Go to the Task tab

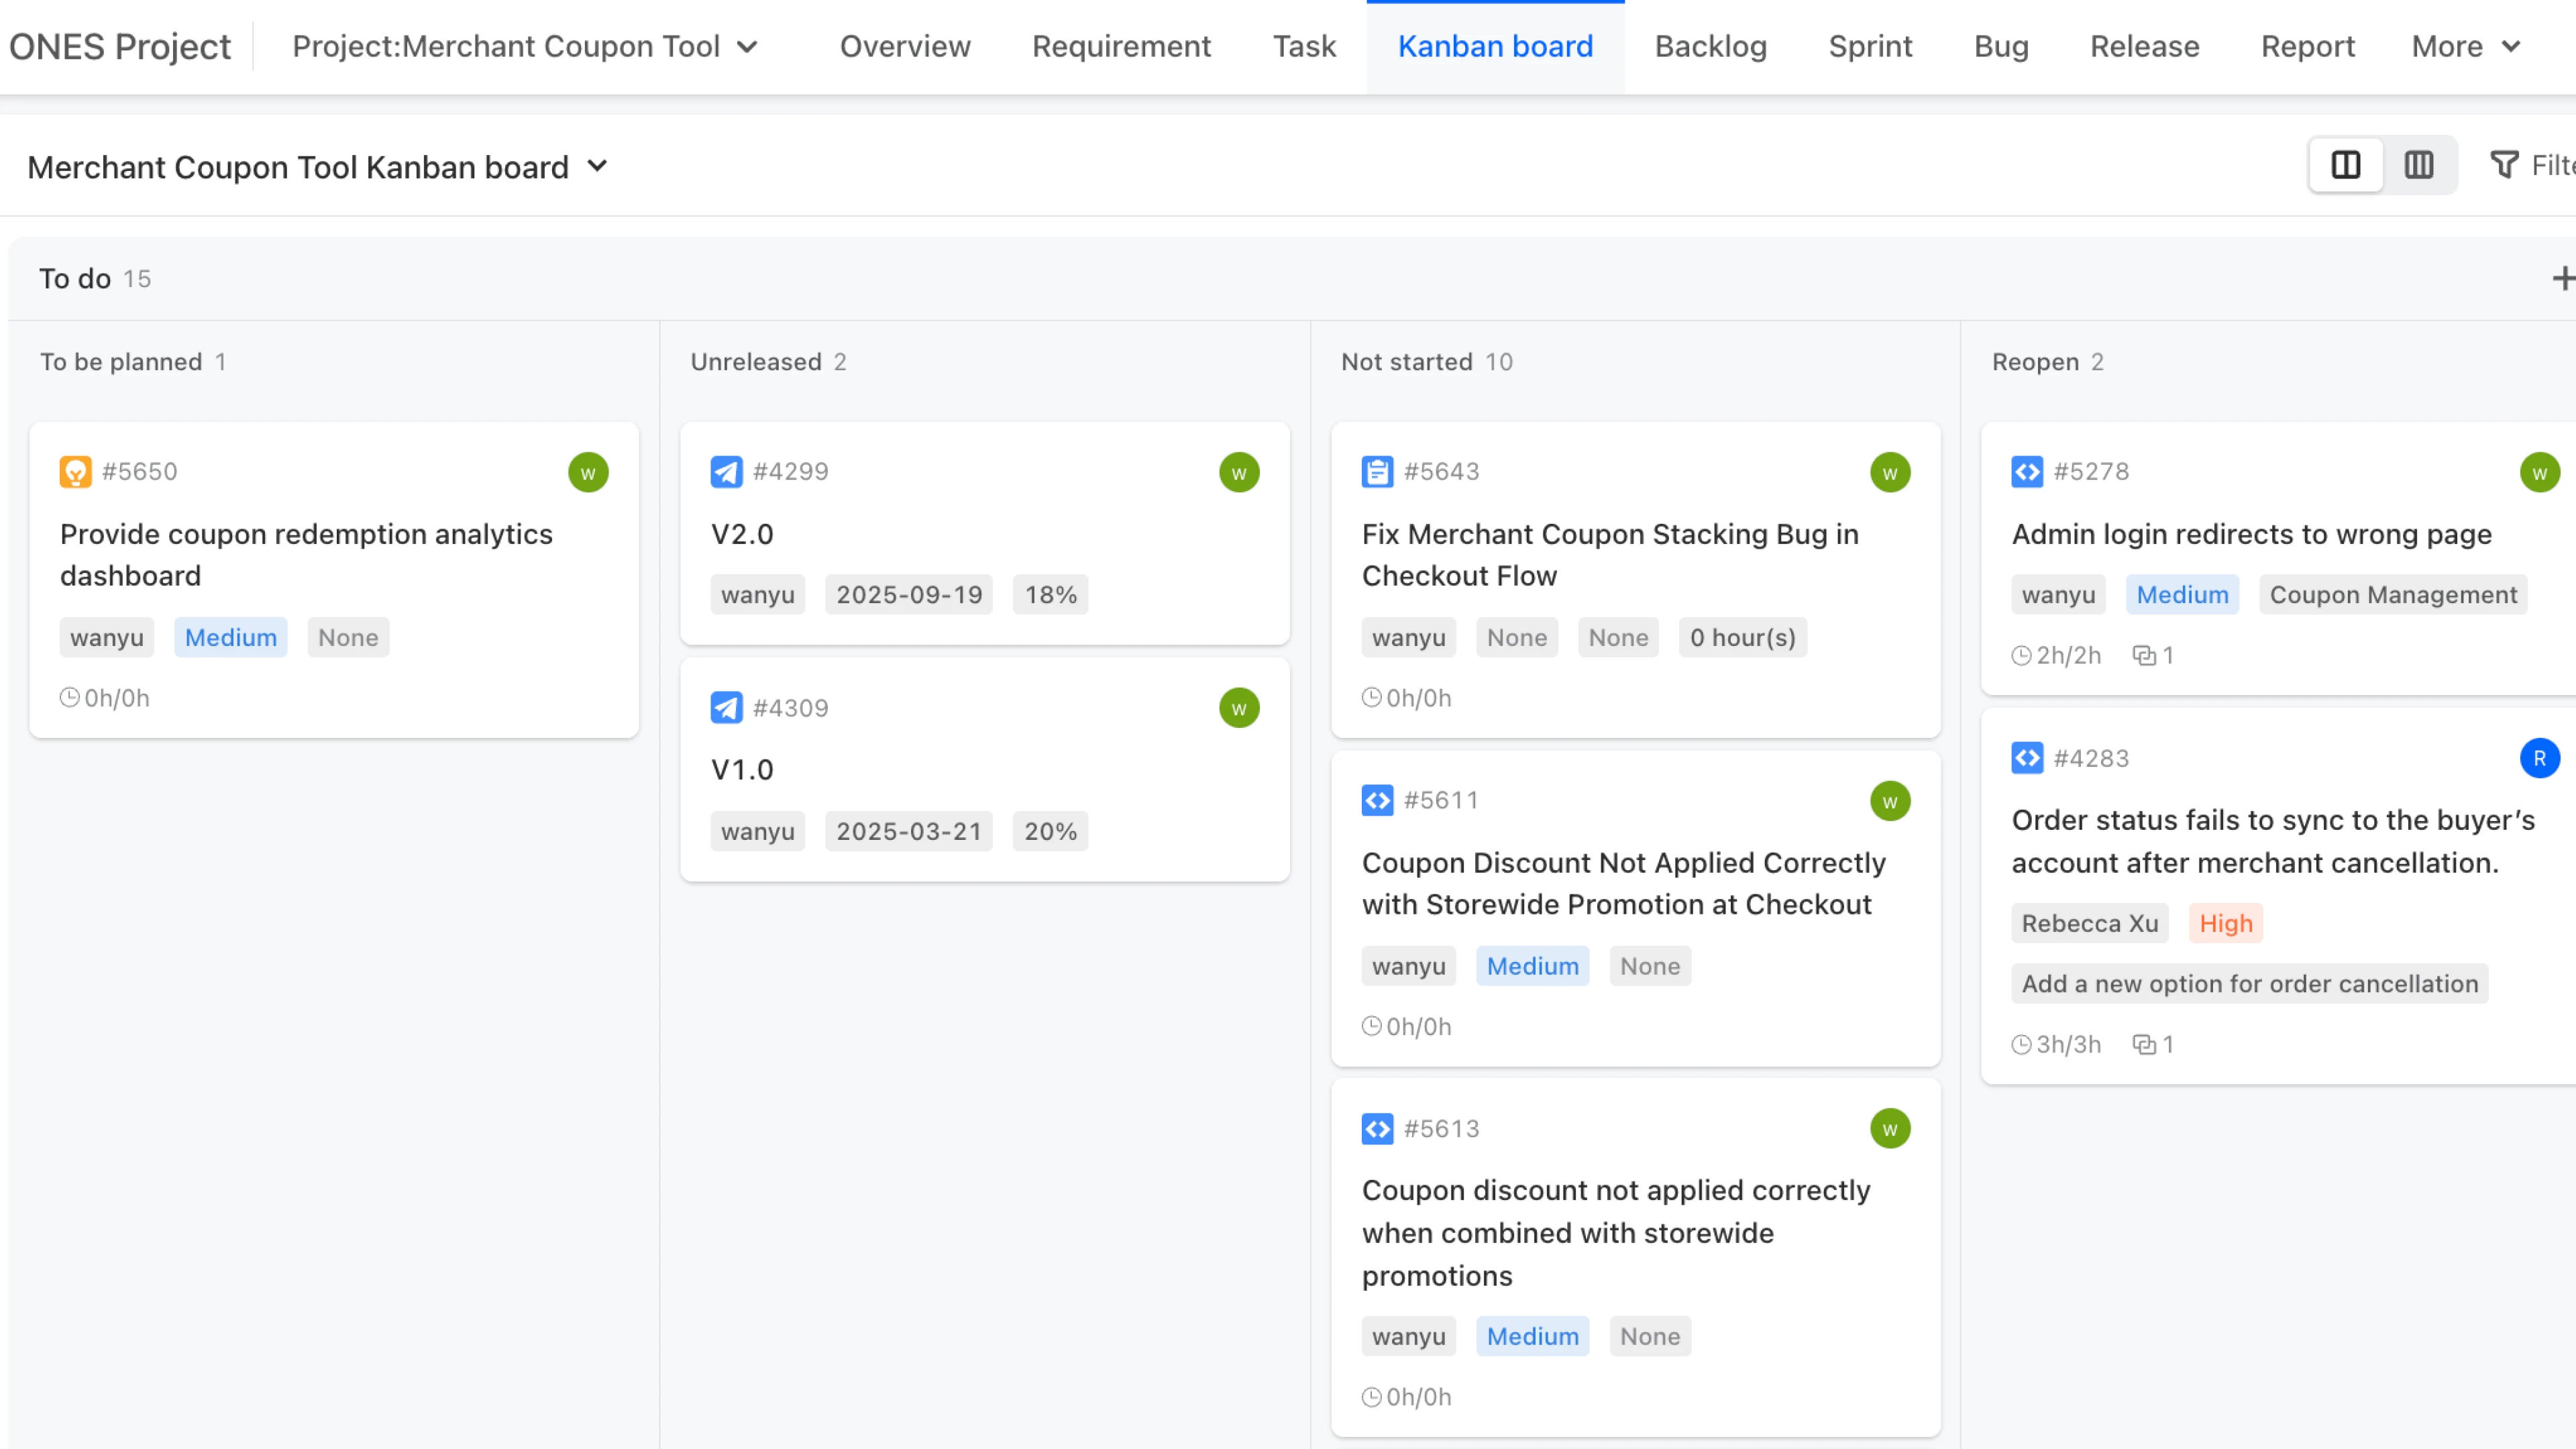[x=1304, y=46]
